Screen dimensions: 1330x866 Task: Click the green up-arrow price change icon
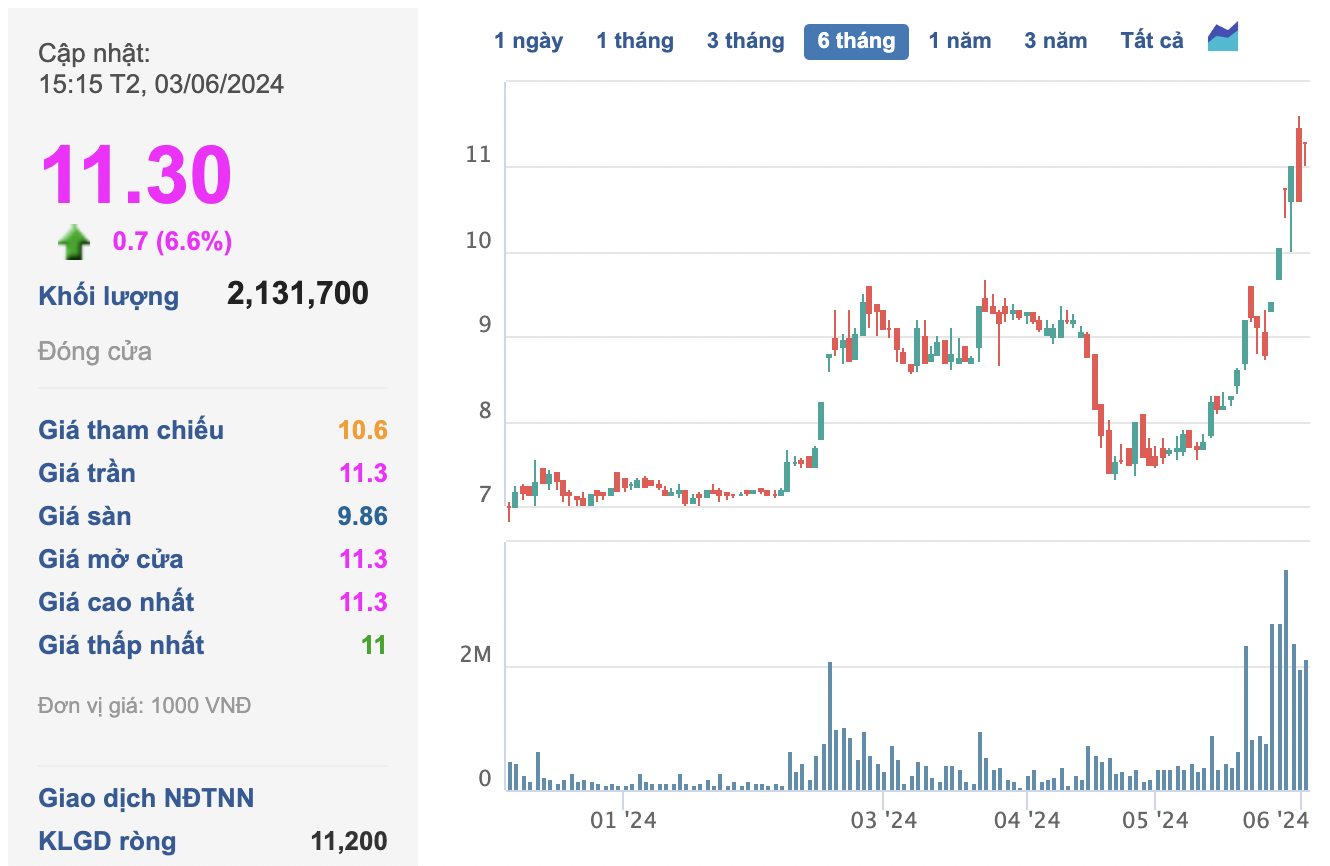74,242
